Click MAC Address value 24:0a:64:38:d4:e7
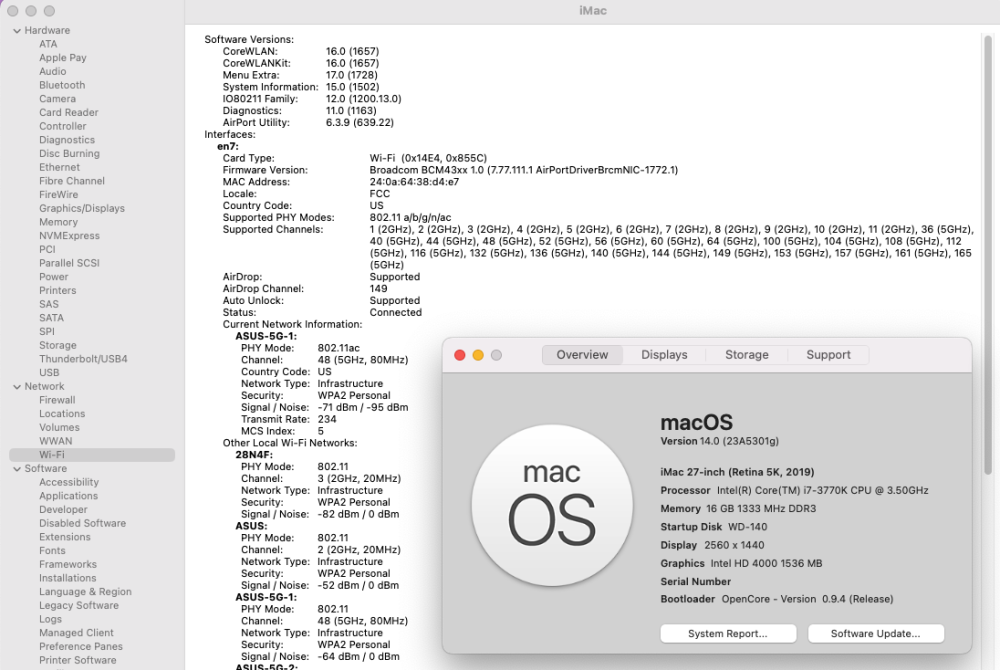 414,182
